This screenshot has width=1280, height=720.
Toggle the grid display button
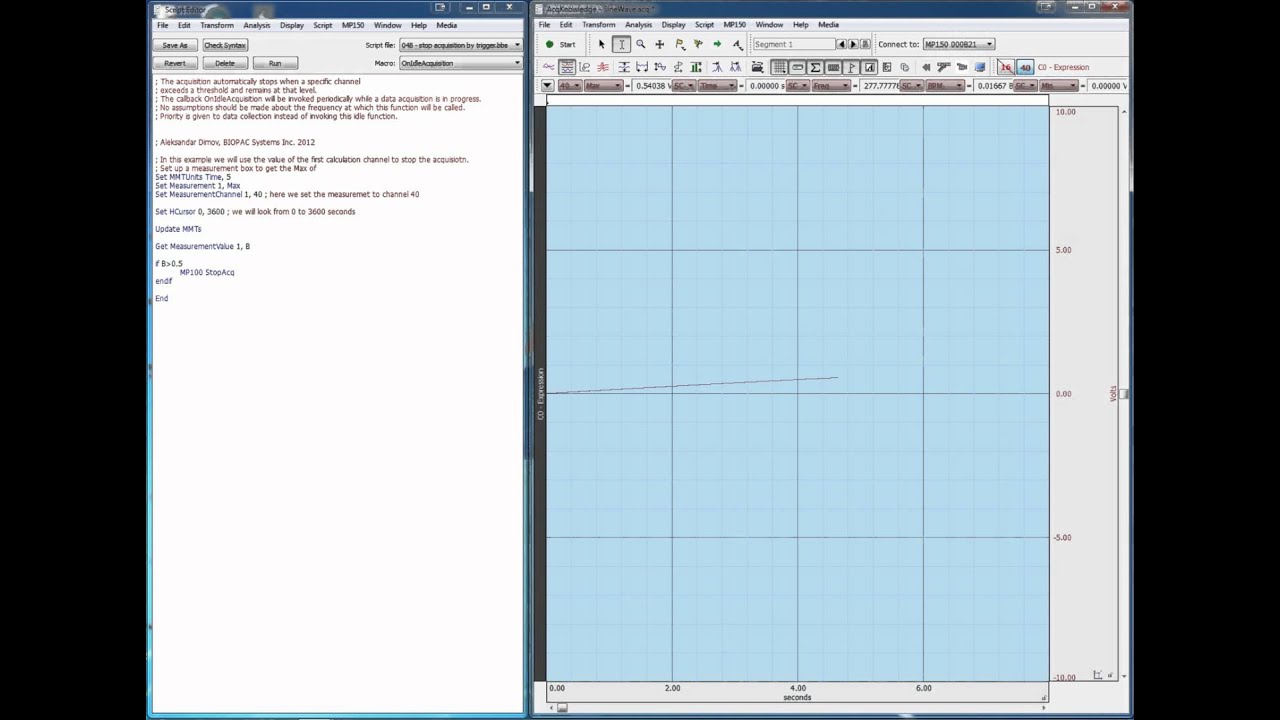[779, 67]
